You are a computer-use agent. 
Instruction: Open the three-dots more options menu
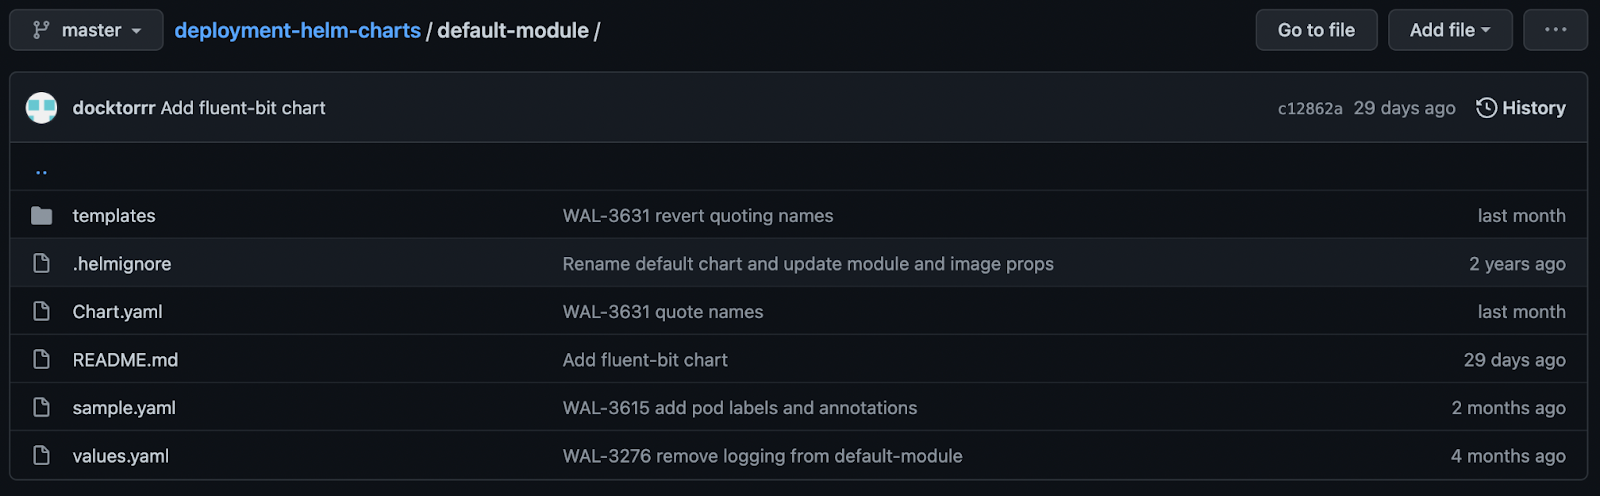pyautogui.click(x=1555, y=30)
